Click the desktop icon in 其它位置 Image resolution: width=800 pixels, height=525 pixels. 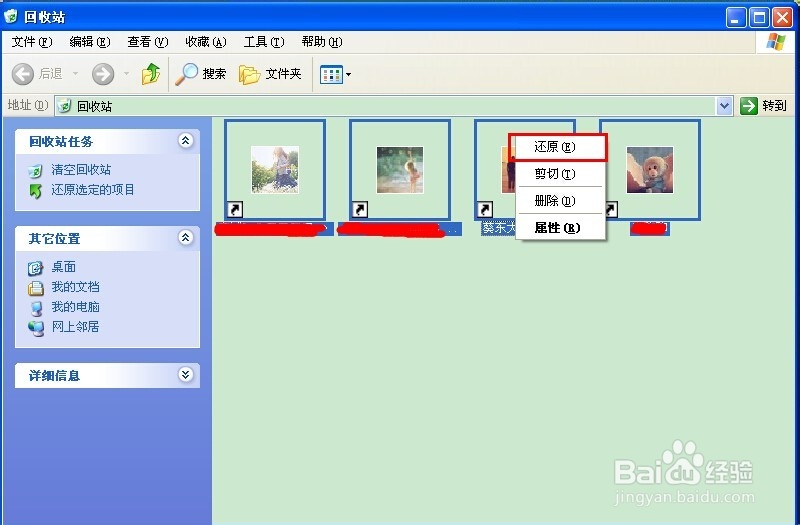(x=36, y=267)
